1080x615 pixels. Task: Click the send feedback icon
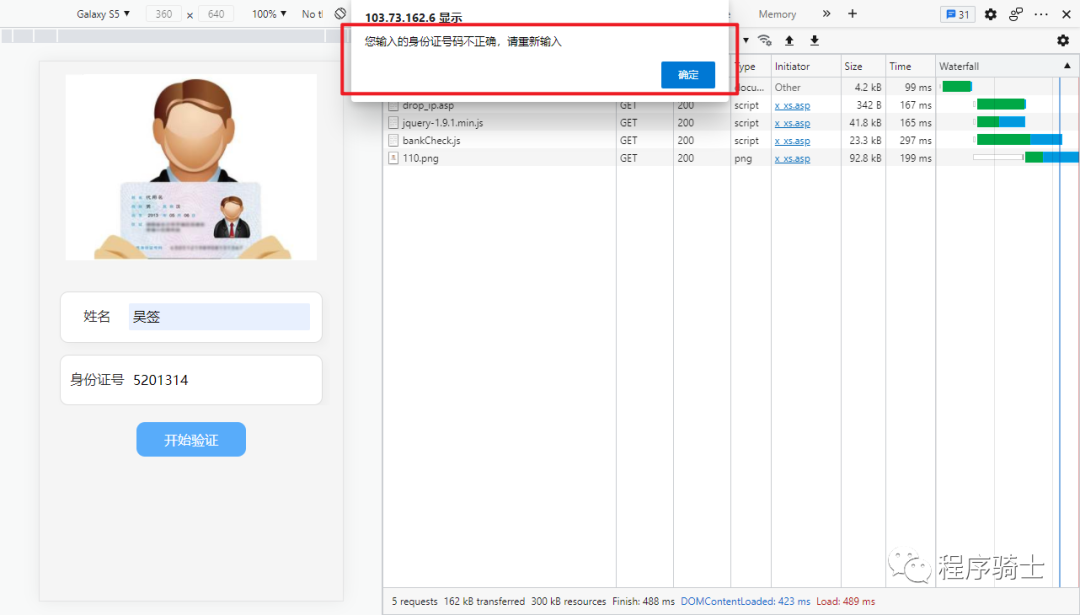(x=1016, y=14)
